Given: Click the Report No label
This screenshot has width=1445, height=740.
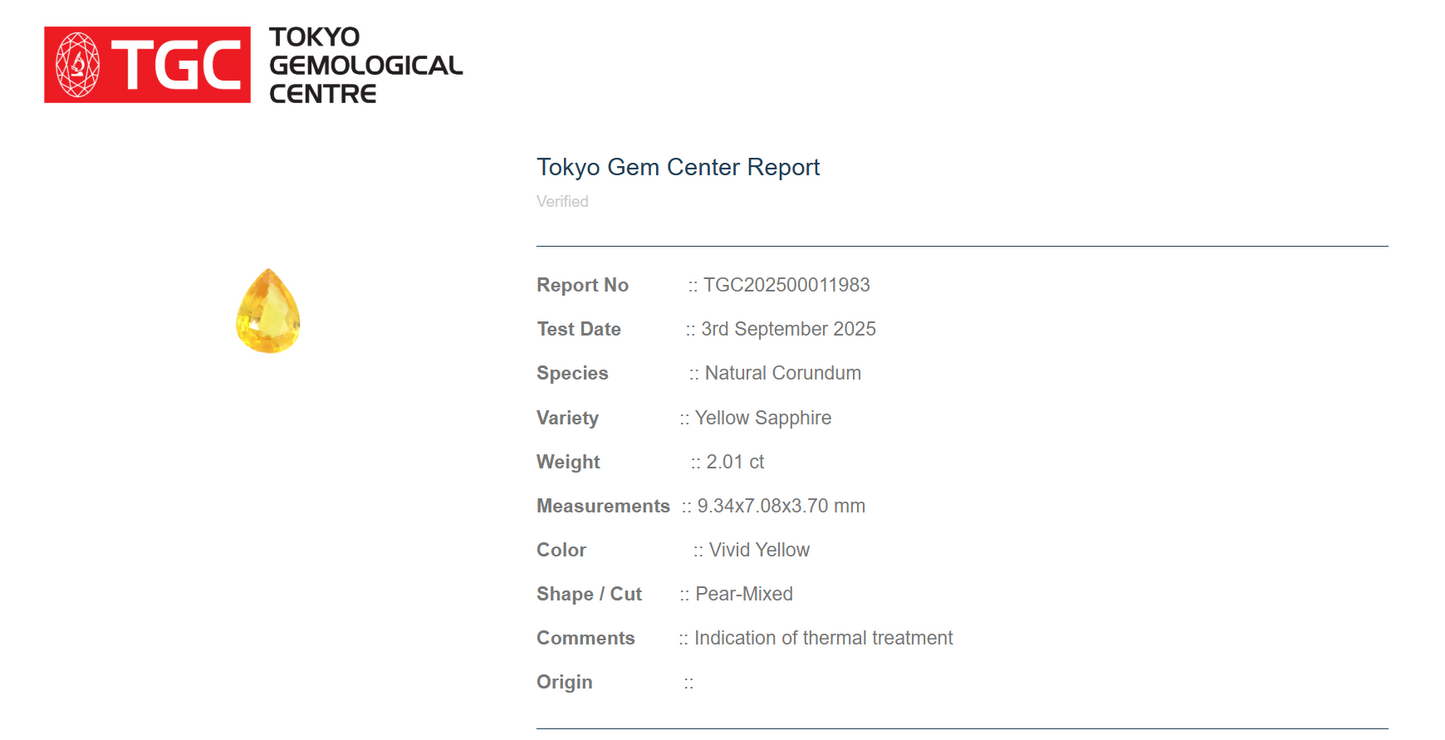Looking at the screenshot, I should [x=582, y=285].
